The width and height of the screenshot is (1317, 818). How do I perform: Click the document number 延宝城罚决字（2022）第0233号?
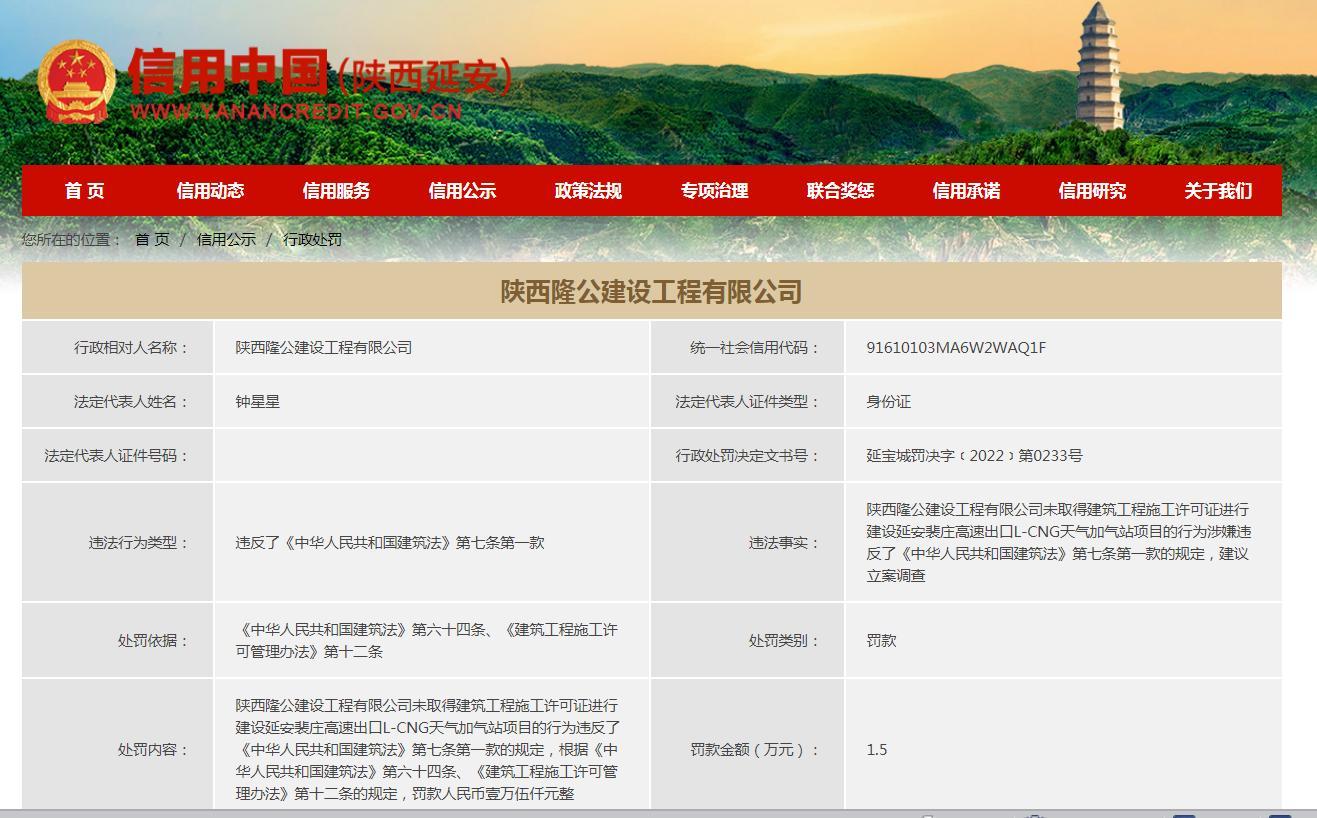tap(974, 456)
